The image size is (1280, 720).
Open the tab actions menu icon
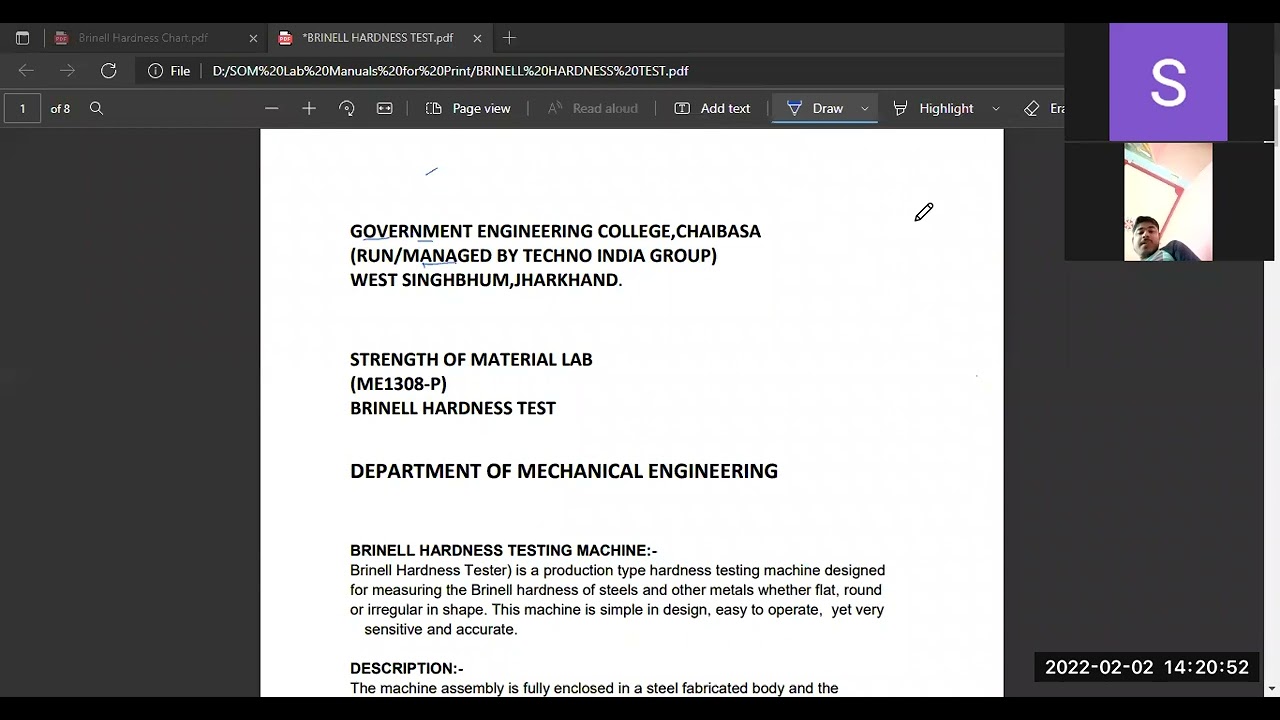(x=22, y=38)
